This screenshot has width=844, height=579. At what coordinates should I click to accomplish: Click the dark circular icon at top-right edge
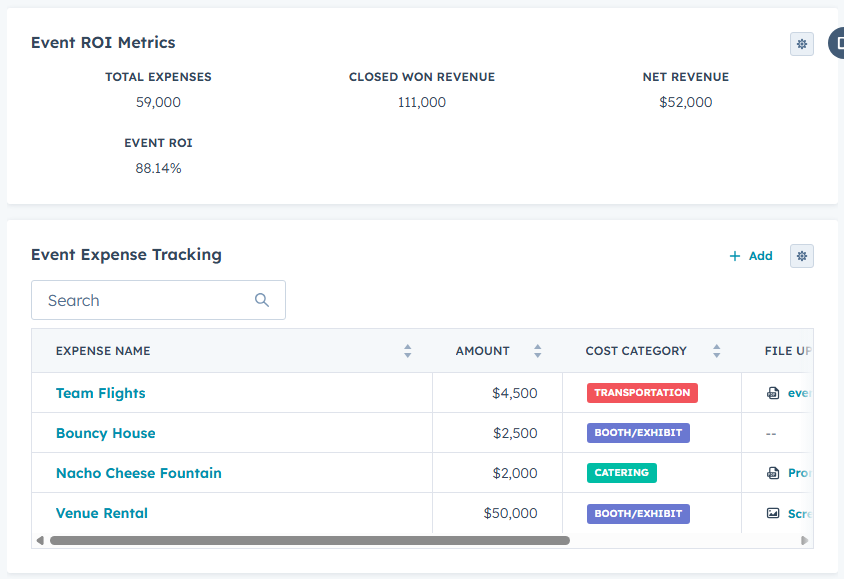837,44
